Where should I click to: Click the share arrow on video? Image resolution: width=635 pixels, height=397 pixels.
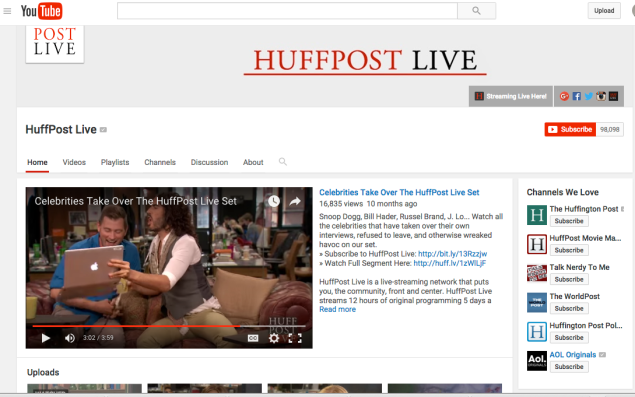[x=295, y=201]
